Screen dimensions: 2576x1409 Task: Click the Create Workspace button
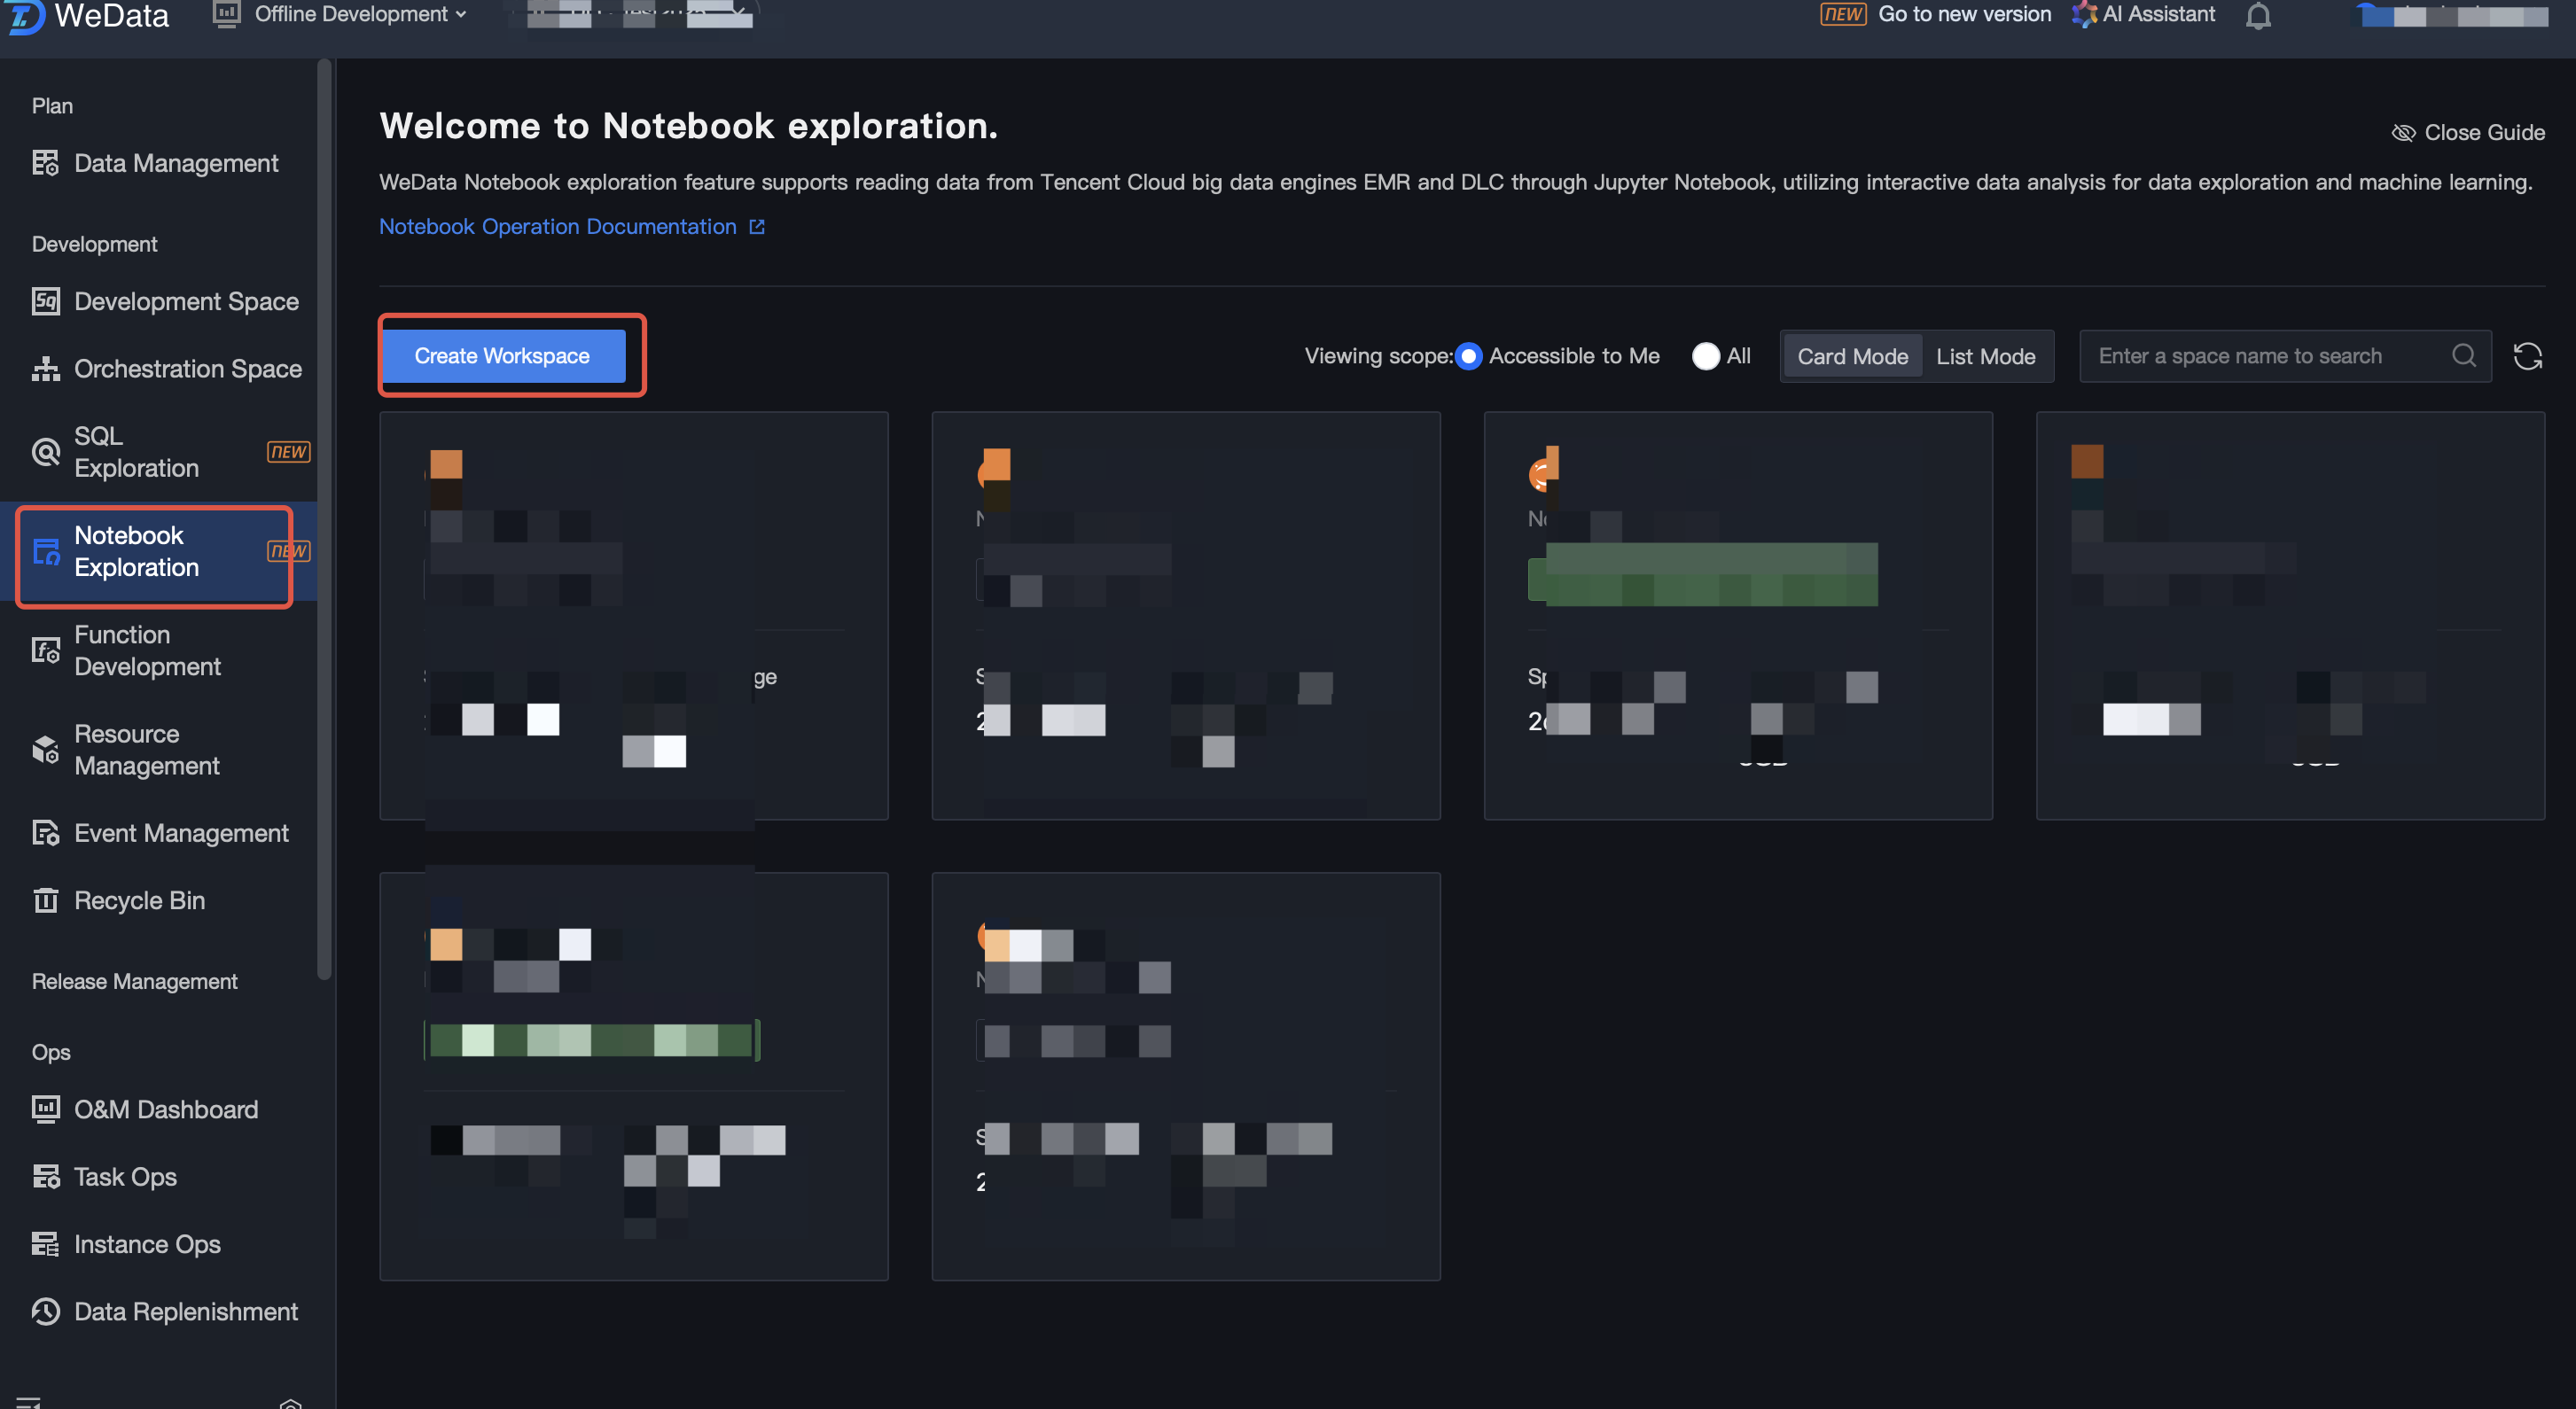click(502, 356)
